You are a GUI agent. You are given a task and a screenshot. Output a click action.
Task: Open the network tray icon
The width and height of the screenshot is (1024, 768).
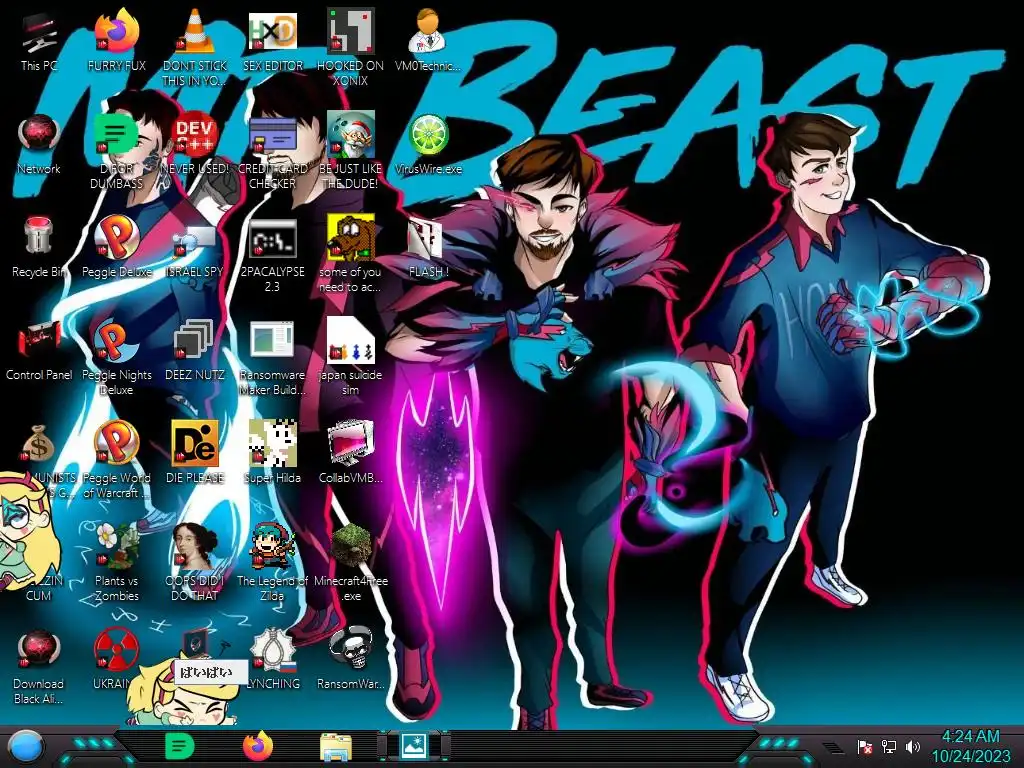click(x=888, y=746)
